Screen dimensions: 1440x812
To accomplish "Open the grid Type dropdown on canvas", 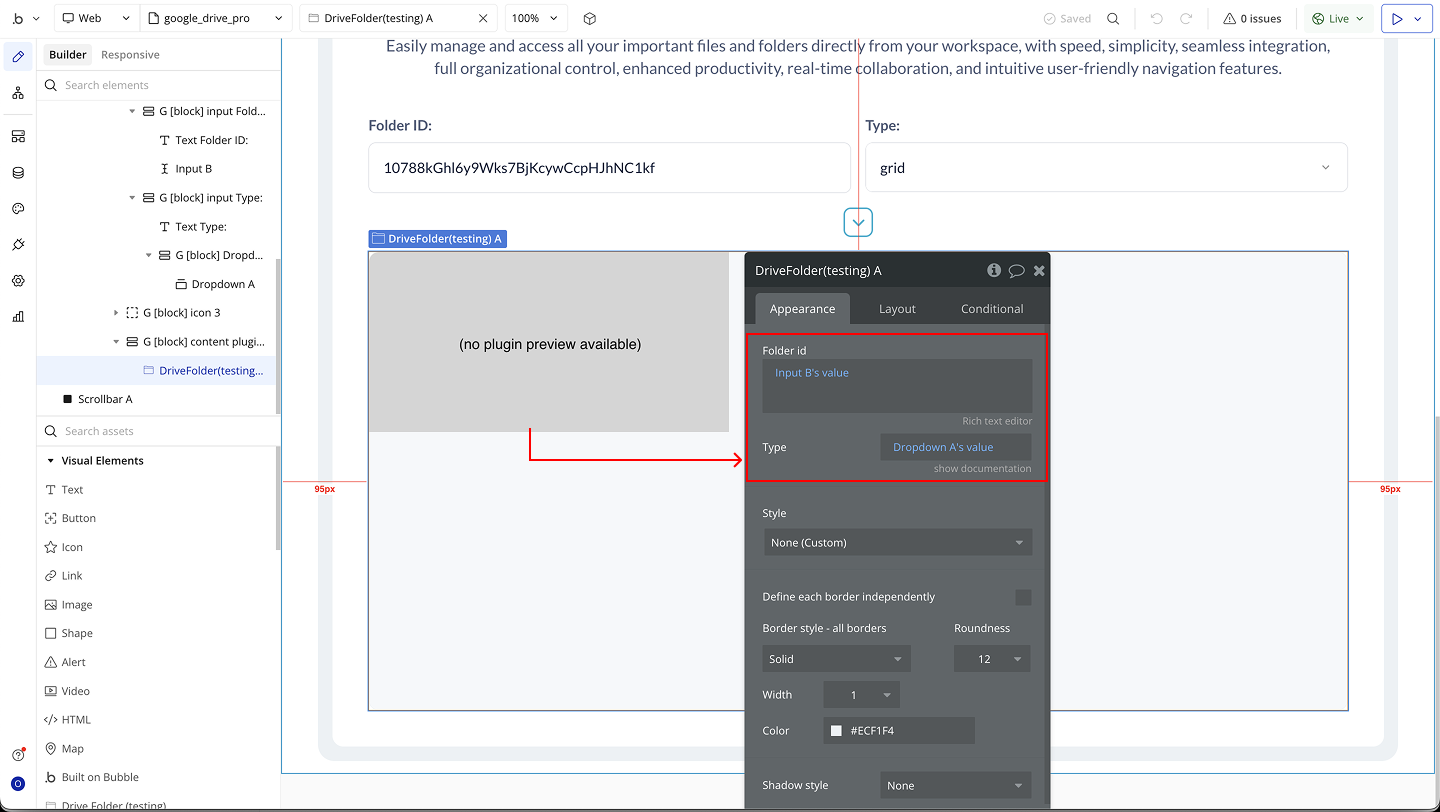I will click(x=1106, y=167).
